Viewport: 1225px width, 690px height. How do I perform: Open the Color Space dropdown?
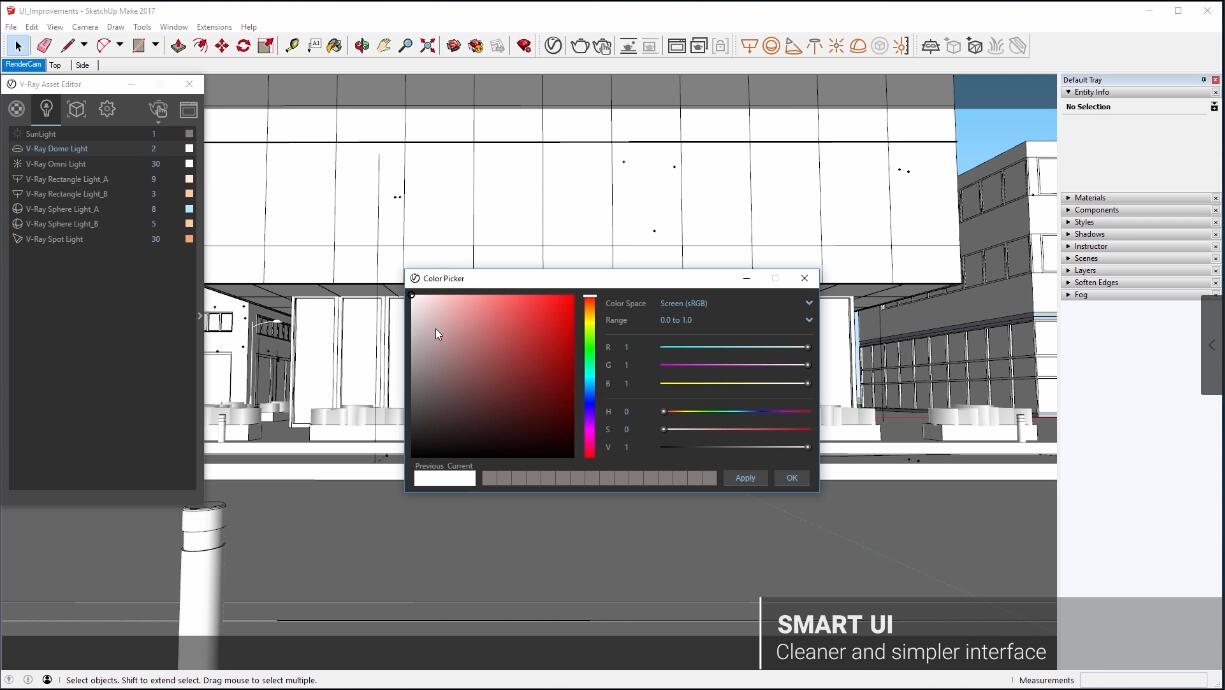point(735,303)
